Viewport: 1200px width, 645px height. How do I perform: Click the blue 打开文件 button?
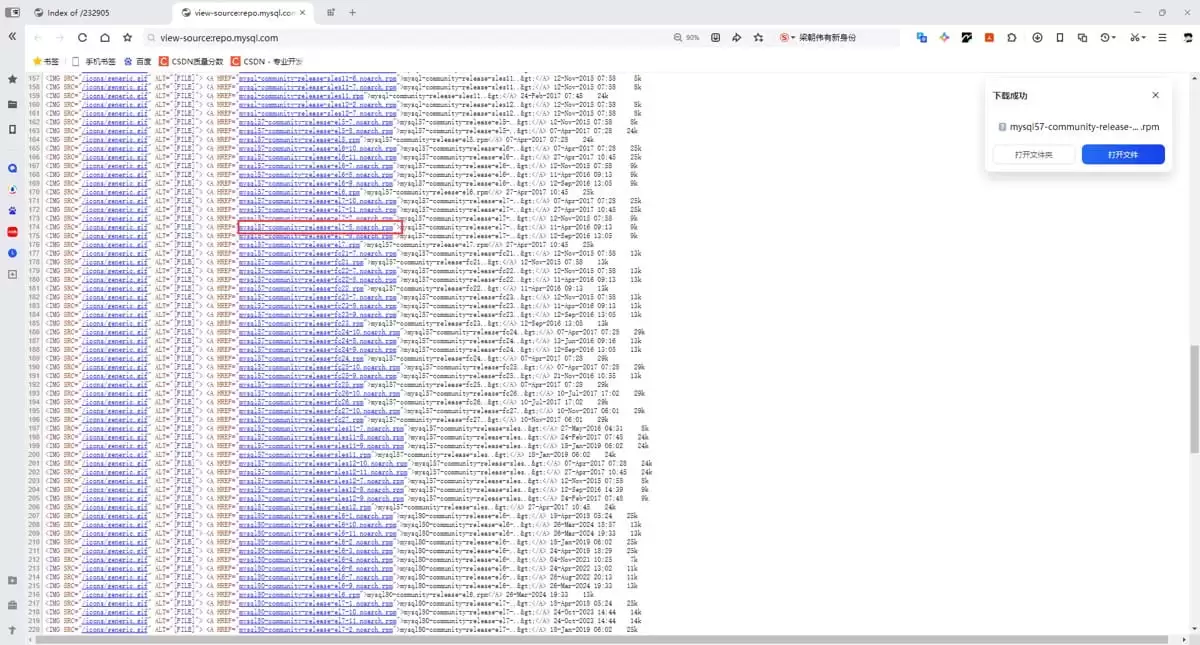pyautogui.click(x=1123, y=154)
